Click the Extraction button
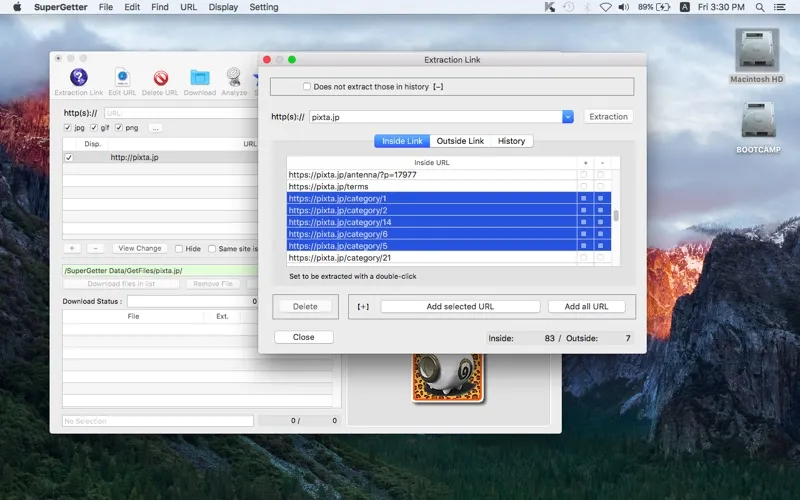Screen dimensions: 800x500 (608, 117)
